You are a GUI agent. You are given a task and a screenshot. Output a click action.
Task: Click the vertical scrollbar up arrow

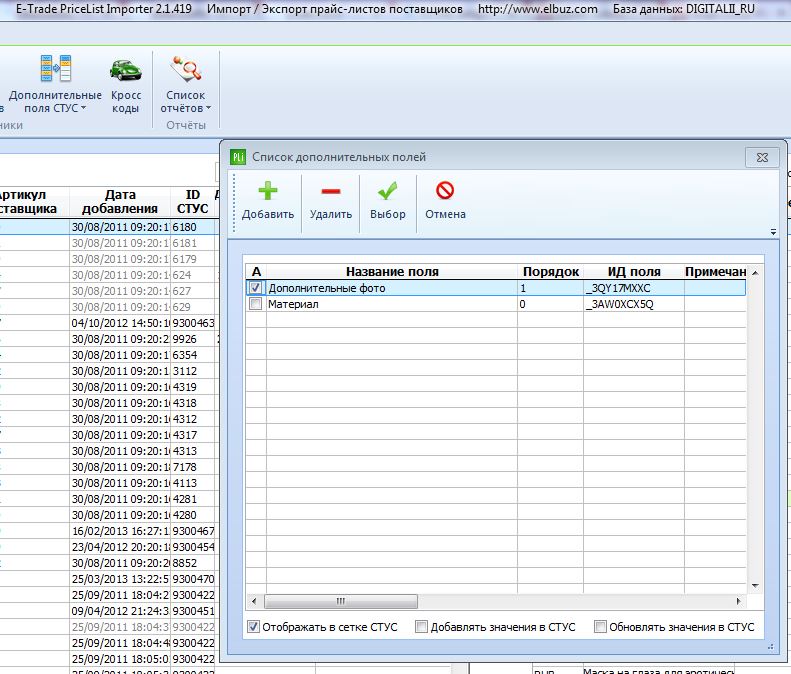click(755, 272)
